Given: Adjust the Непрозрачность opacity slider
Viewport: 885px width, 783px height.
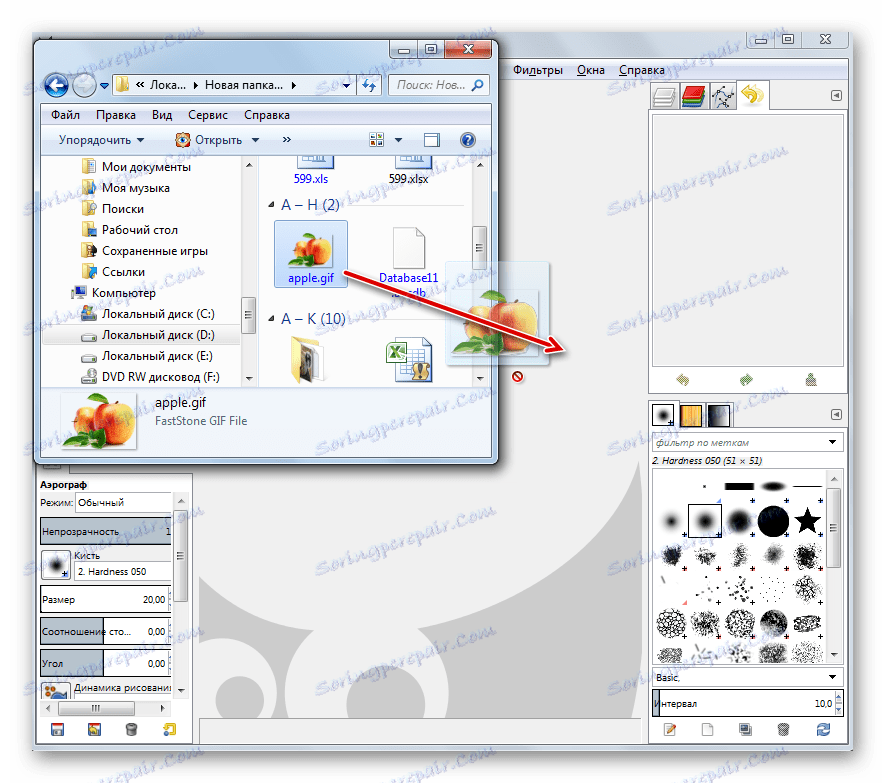Looking at the screenshot, I should point(106,531).
